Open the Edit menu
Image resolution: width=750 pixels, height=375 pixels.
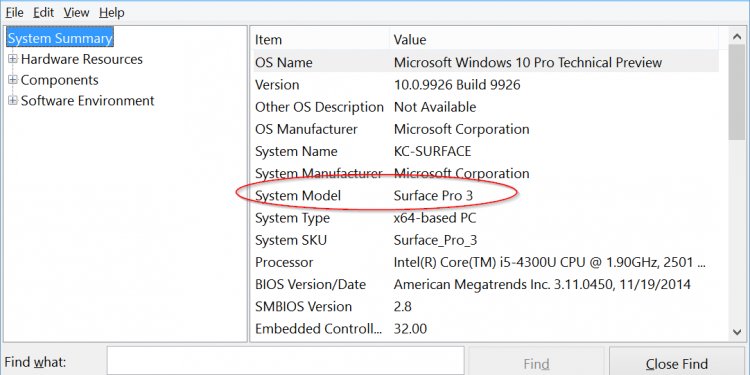point(44,12)
